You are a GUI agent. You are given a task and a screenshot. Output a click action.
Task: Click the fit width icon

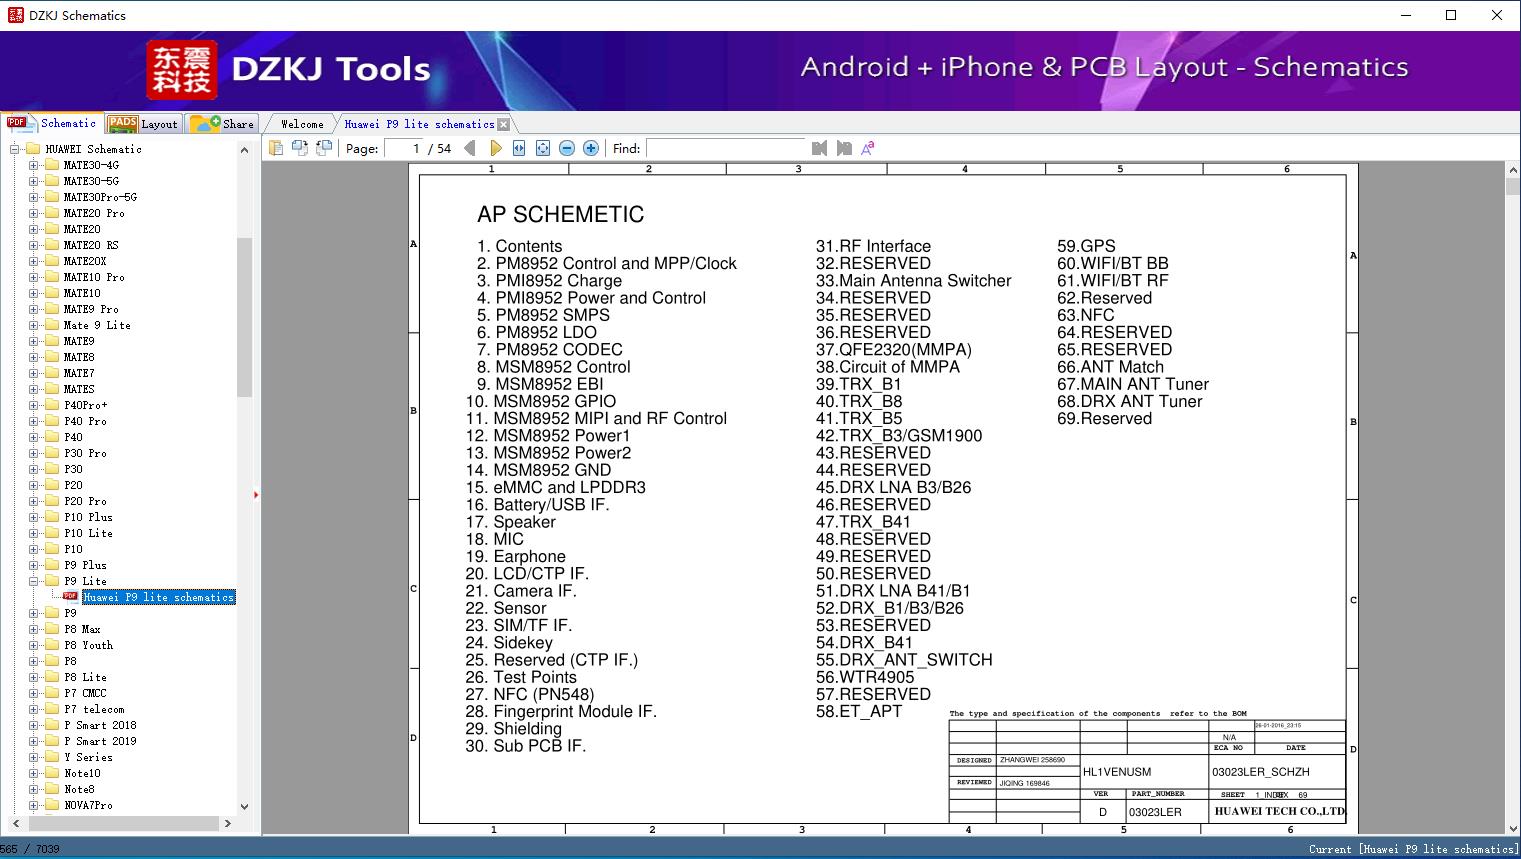(519, 148)
